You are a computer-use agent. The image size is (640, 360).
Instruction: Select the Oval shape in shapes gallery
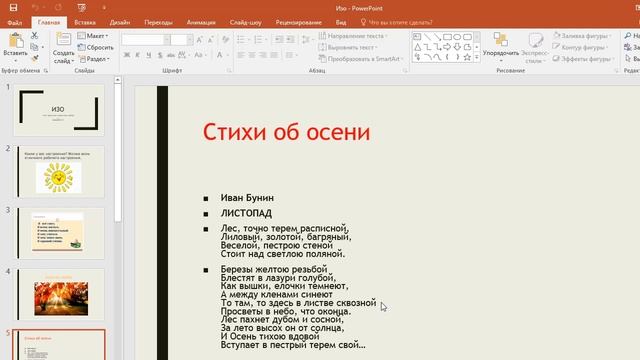click(457, 37)
